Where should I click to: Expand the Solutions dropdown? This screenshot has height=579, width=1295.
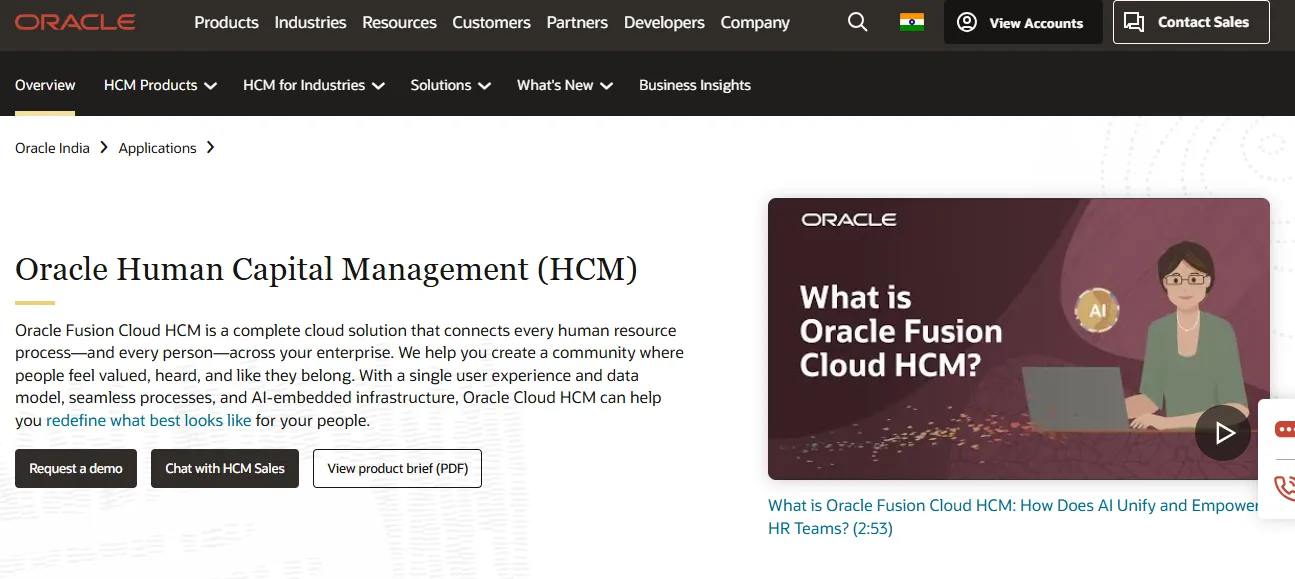(x=451, y=85)
